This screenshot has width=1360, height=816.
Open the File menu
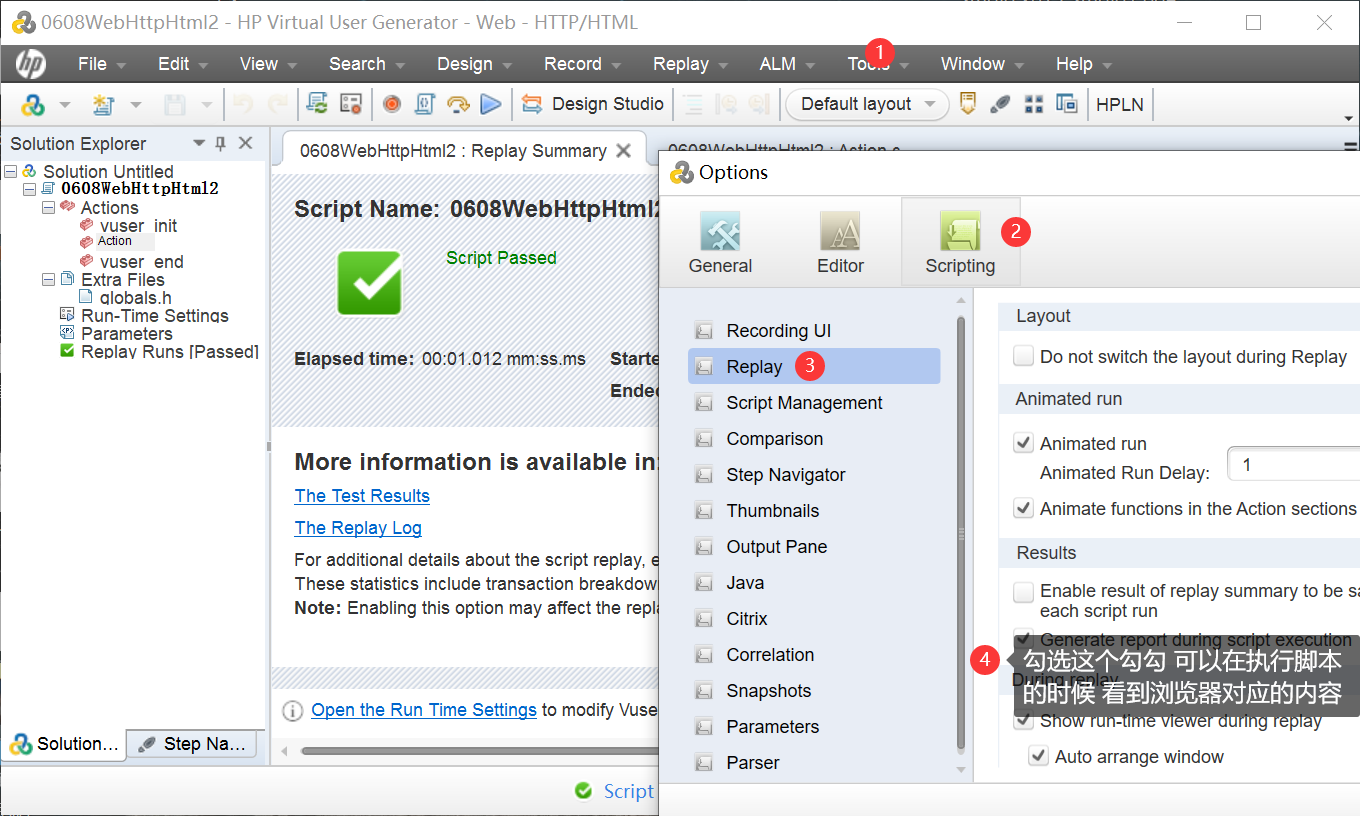click(101, 64)
